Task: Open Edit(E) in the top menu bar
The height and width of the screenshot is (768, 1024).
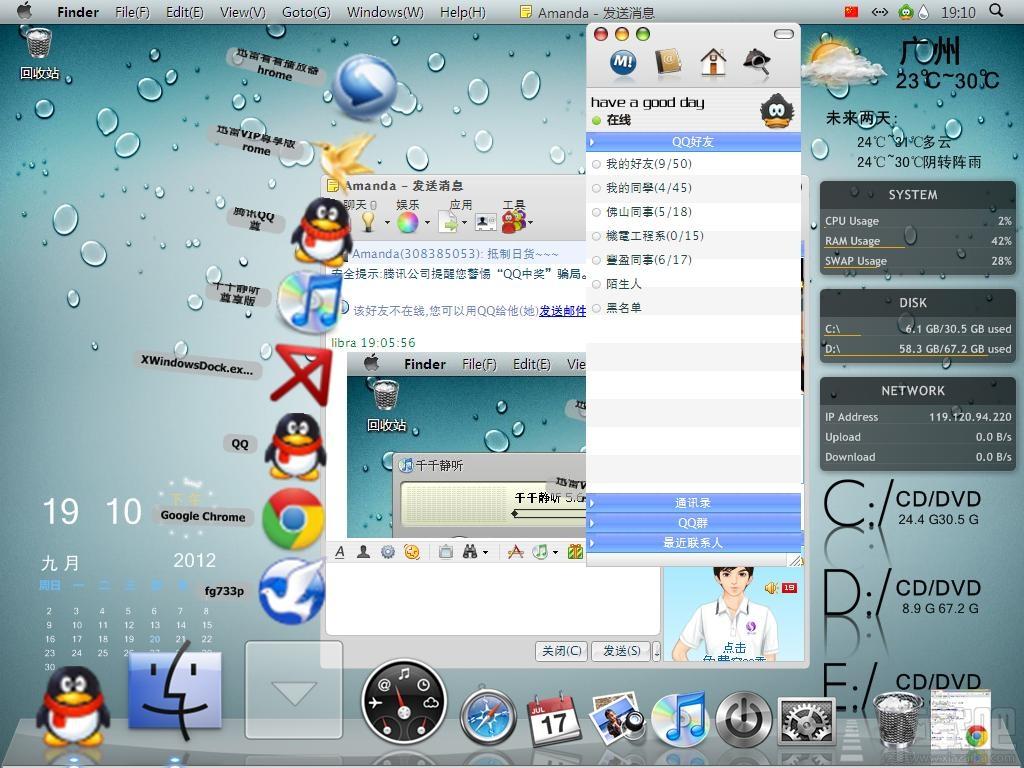Action: click(185, 12)
